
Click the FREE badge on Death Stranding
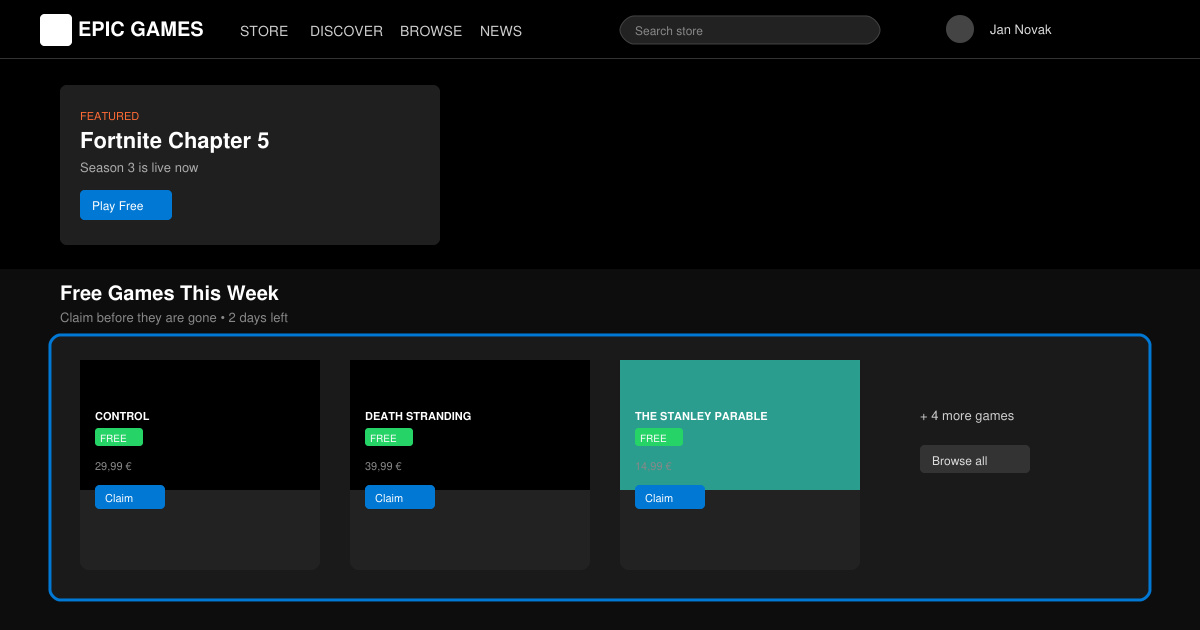[389, 437]
